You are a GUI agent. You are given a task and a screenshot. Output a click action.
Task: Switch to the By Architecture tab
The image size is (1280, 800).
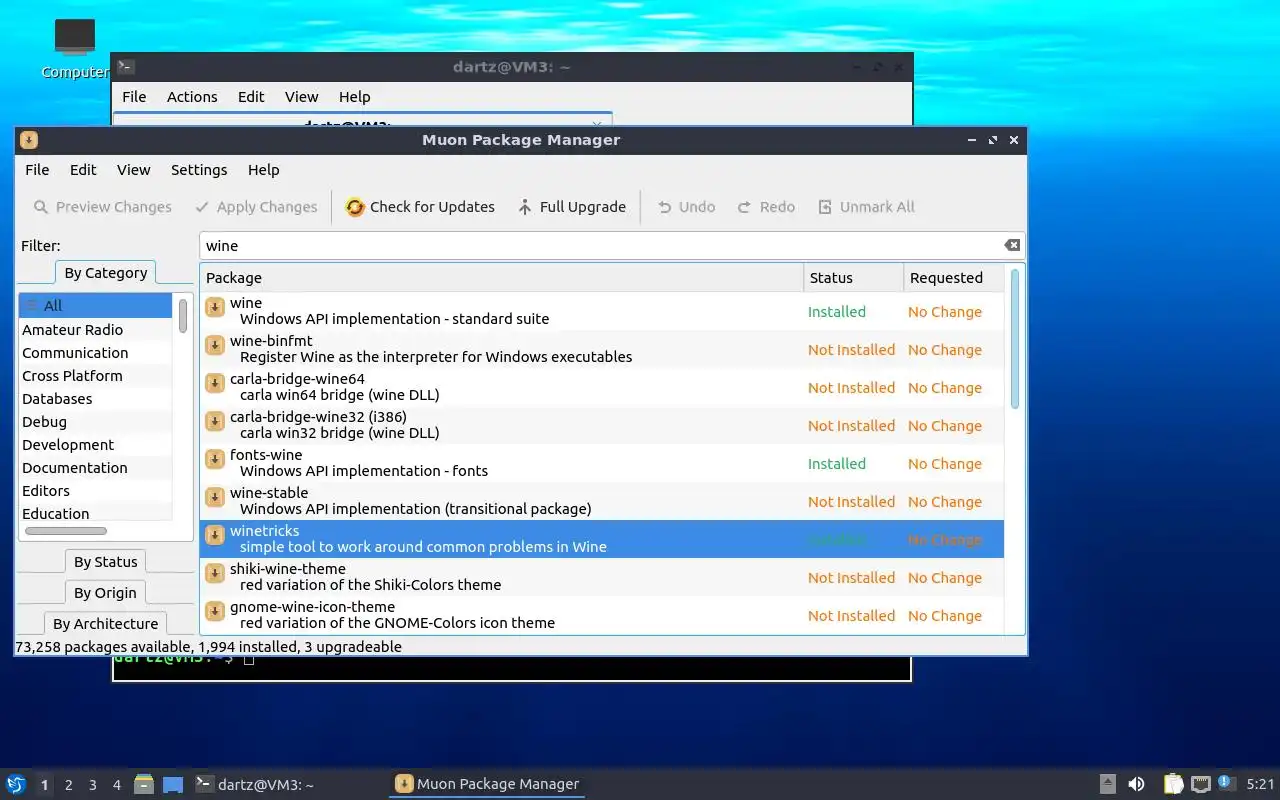[x=105, y=624]
